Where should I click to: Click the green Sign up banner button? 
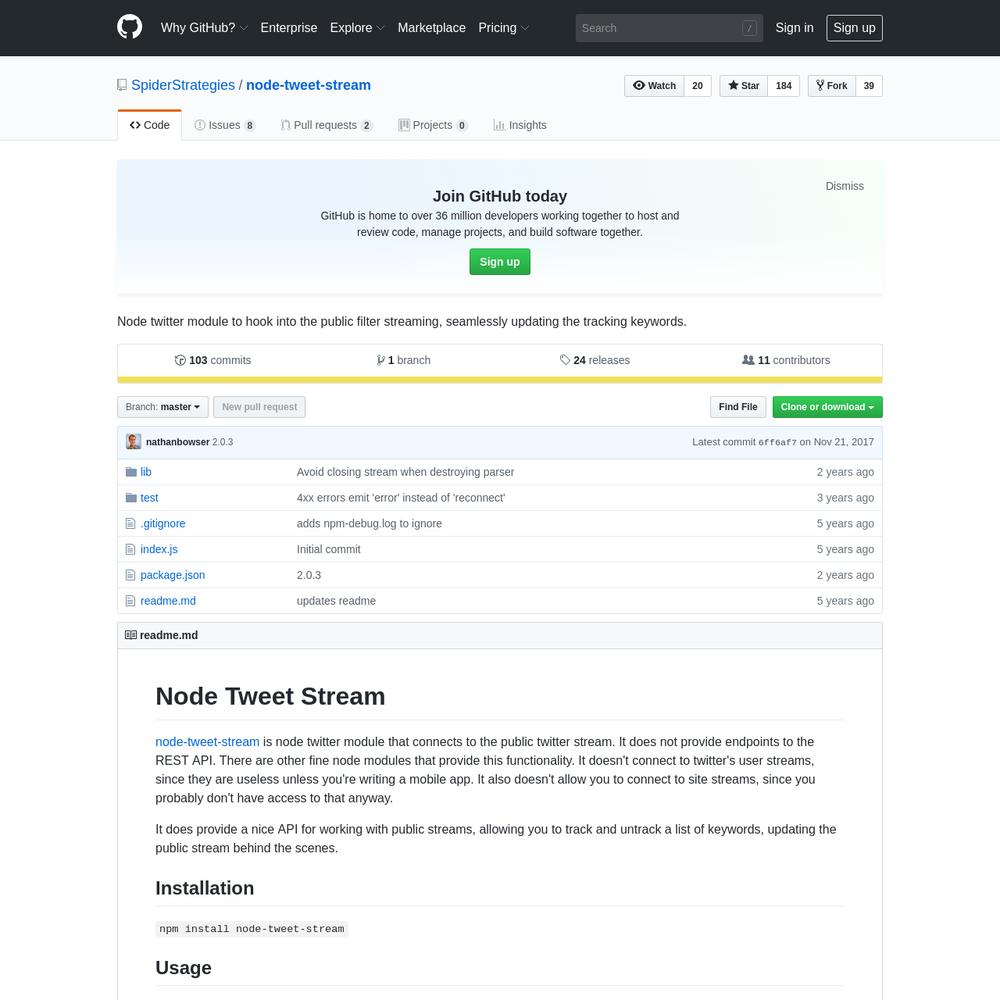coord(499,262)
